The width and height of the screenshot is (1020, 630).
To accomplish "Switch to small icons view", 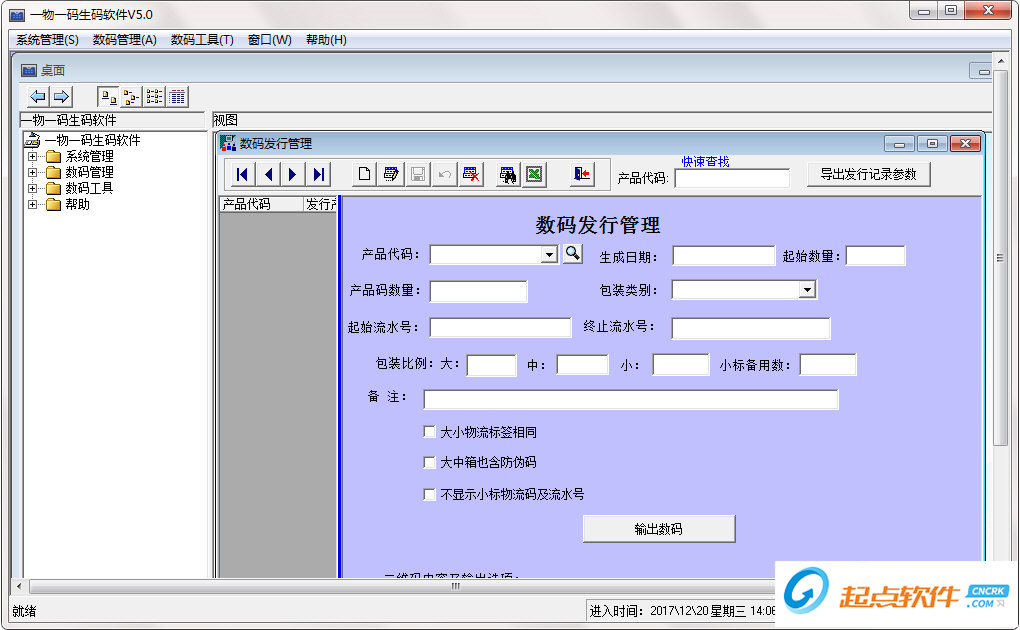I will (131, 97).
